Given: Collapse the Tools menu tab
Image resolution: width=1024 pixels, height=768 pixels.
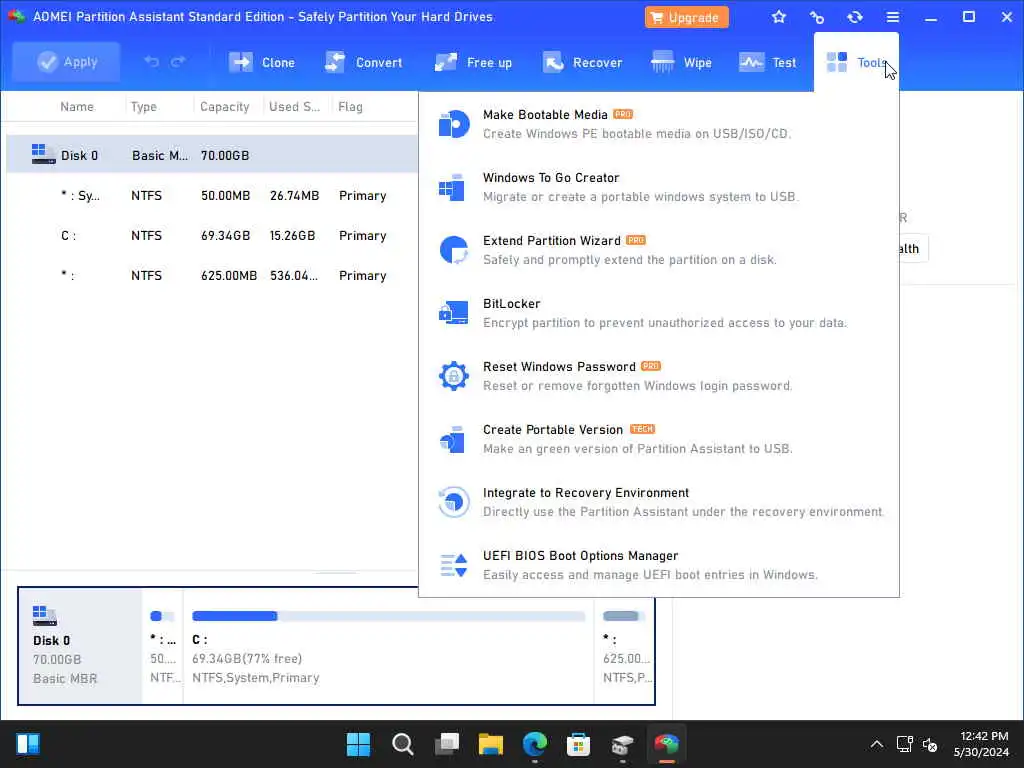Looking at the screenshot, I should (x=856, y=63).
